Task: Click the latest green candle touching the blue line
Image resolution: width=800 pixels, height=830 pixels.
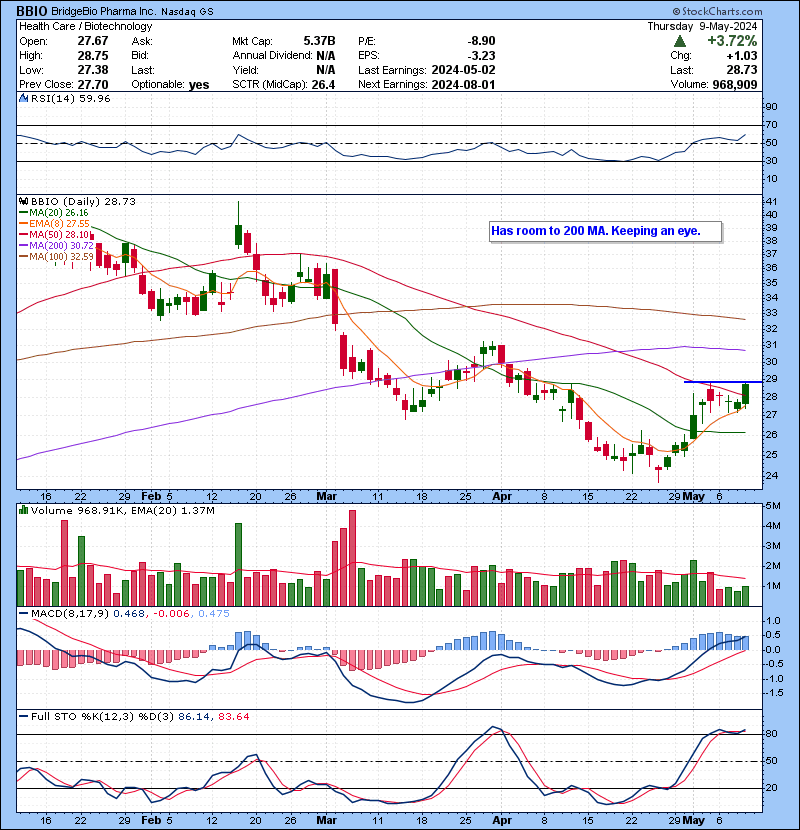Action: (745, 394)
